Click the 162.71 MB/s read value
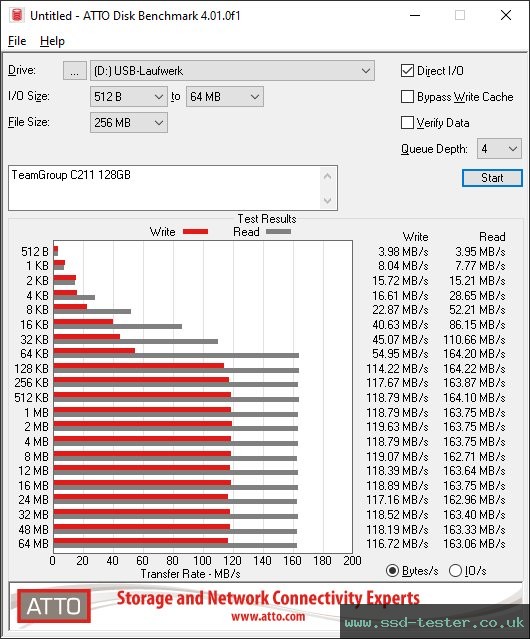 (x=474, y=456)
